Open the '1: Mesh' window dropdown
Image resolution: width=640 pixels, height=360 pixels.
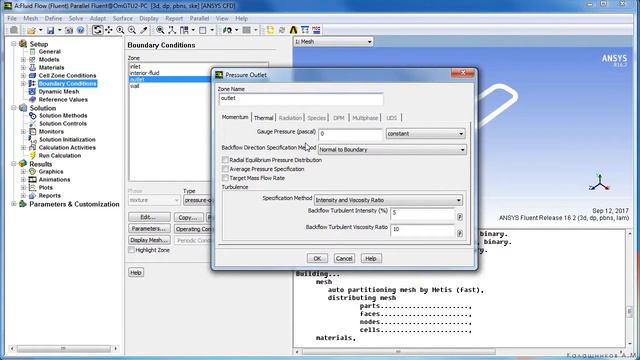[333, 42]
